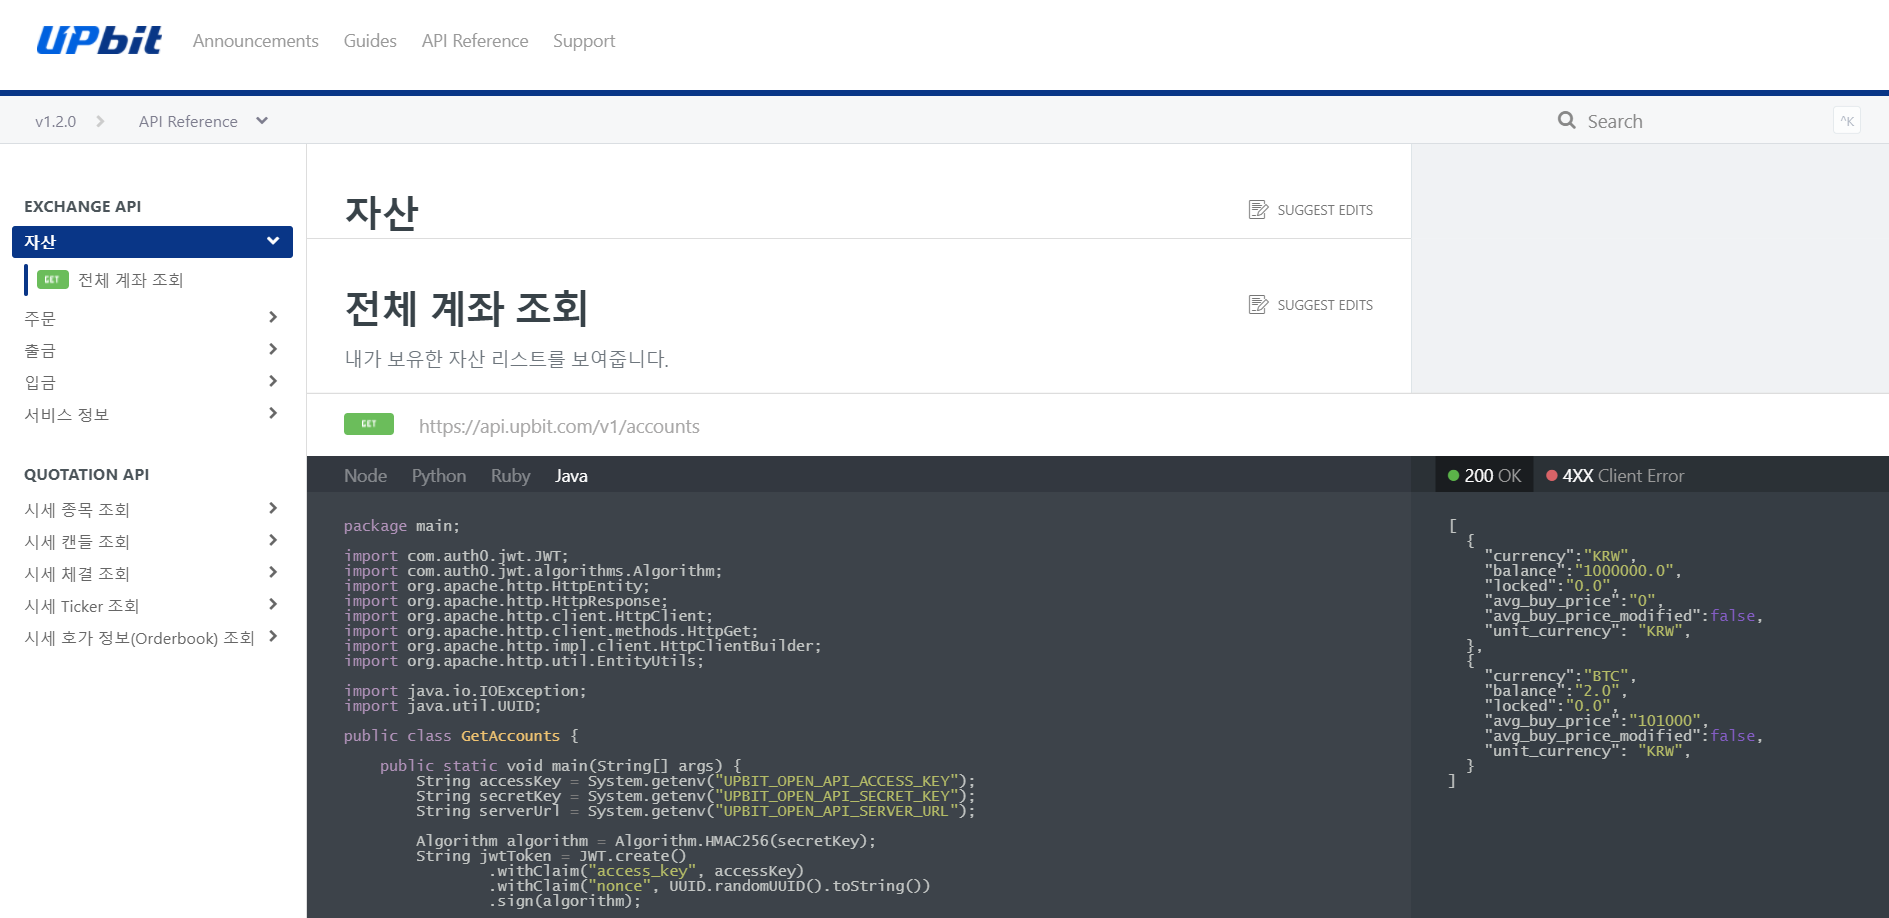This screenshot has width=1889, height=918.
Task: Open 전체 계좌 조회 in sidebar
Action: click(131, 280)
